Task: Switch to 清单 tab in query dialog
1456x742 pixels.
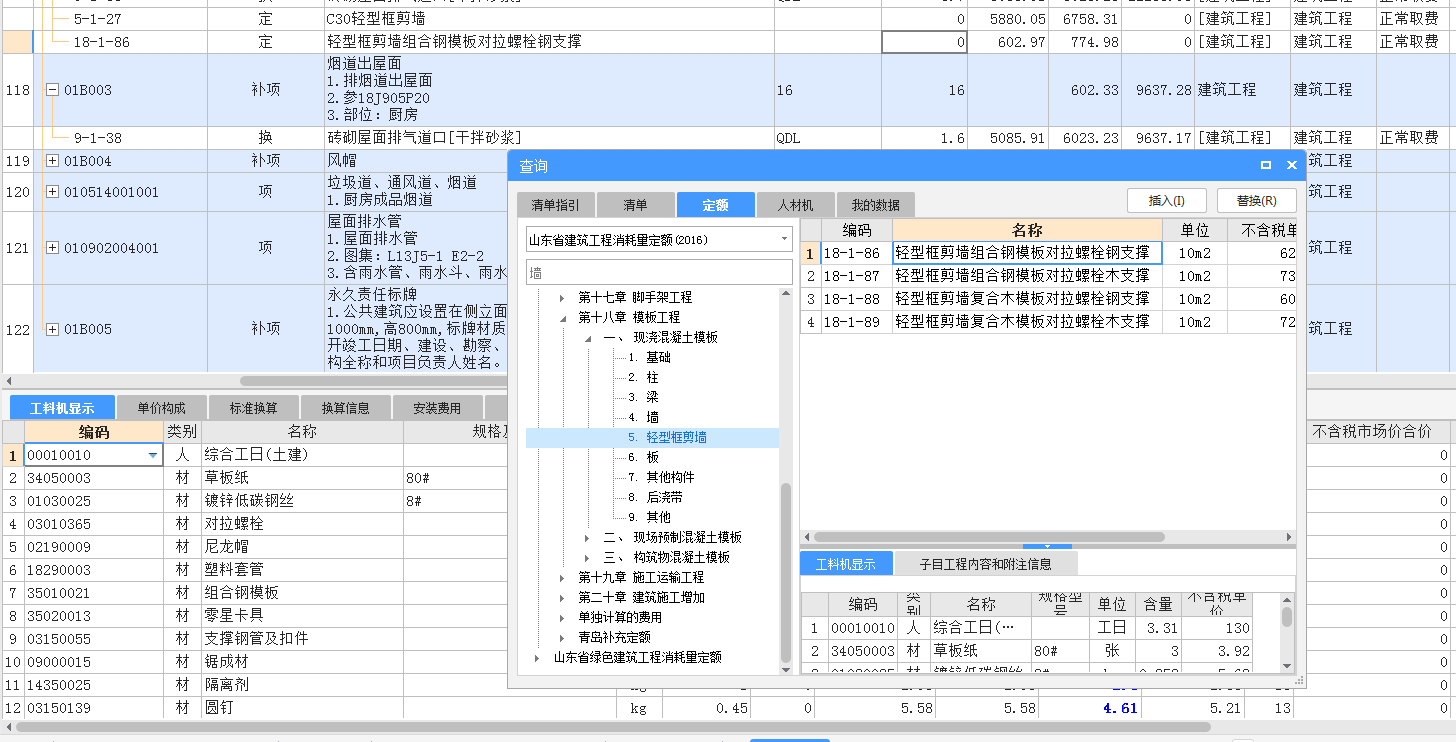Action: coord(635,205)
